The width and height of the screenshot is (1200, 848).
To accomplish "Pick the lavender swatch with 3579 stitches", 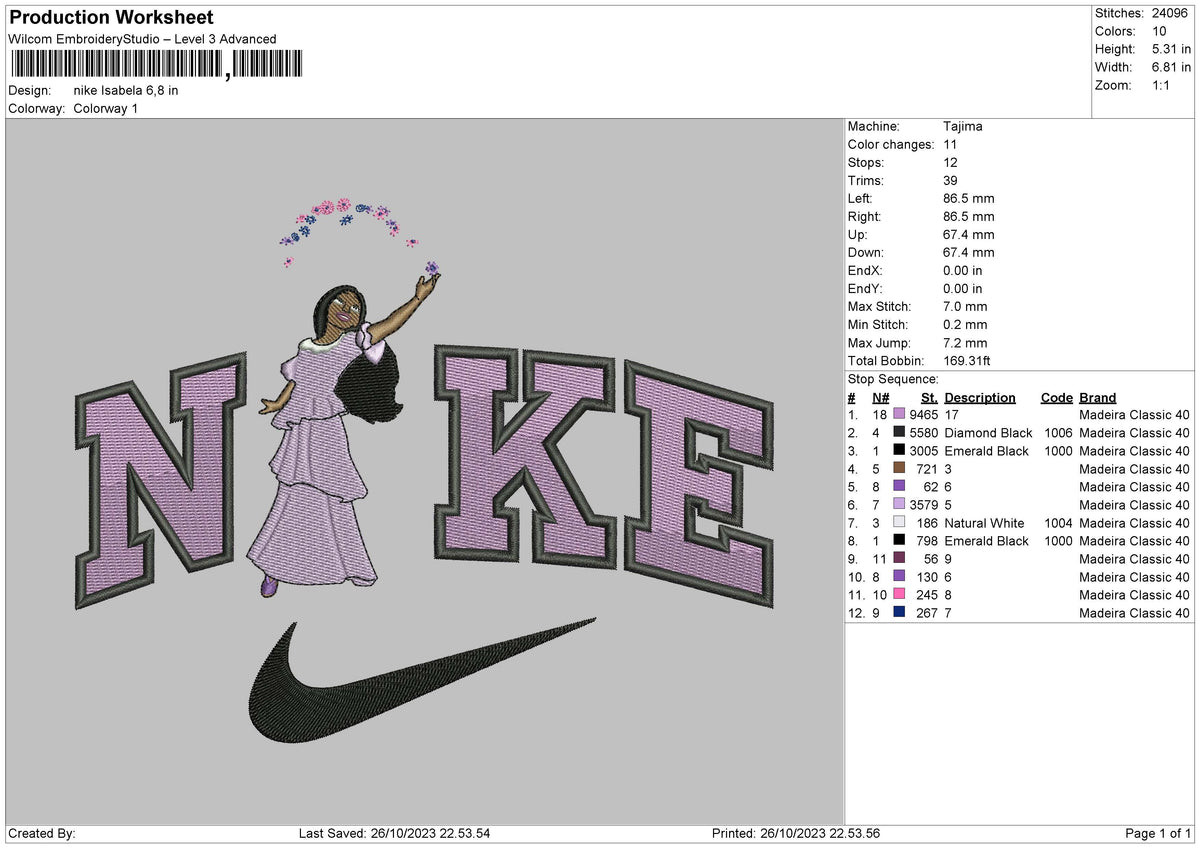I will tap(899, 505).
